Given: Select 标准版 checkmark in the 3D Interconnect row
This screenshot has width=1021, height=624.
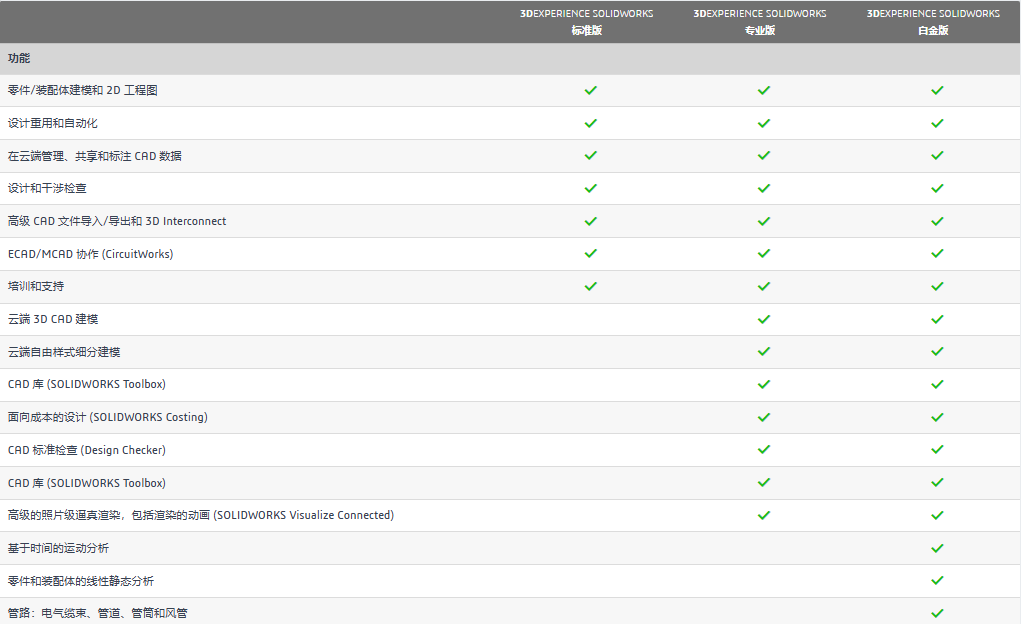Looking at the screenshot, I should point(591,221).
